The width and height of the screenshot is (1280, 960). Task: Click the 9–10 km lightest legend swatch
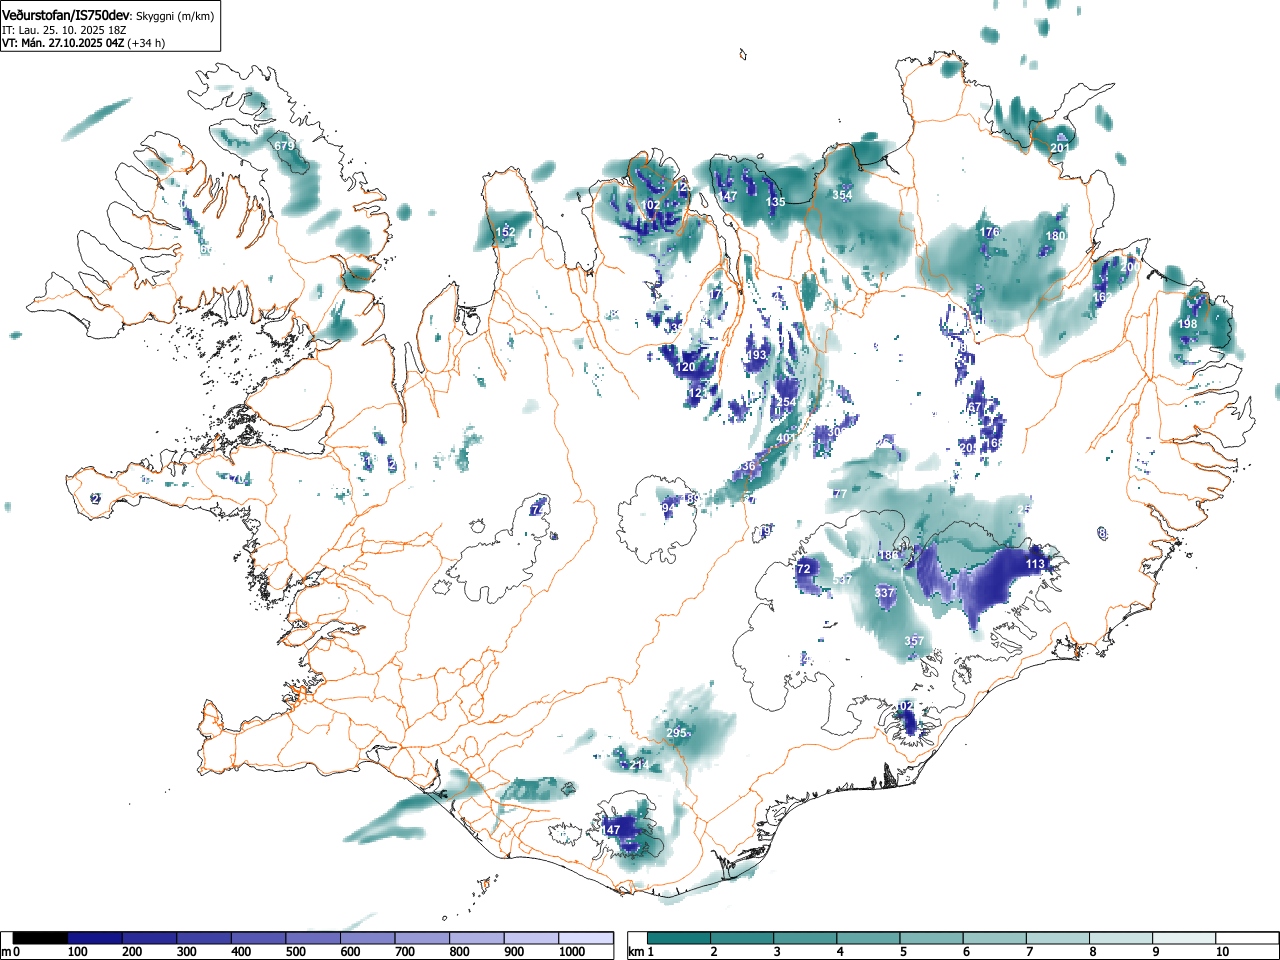1186,938
